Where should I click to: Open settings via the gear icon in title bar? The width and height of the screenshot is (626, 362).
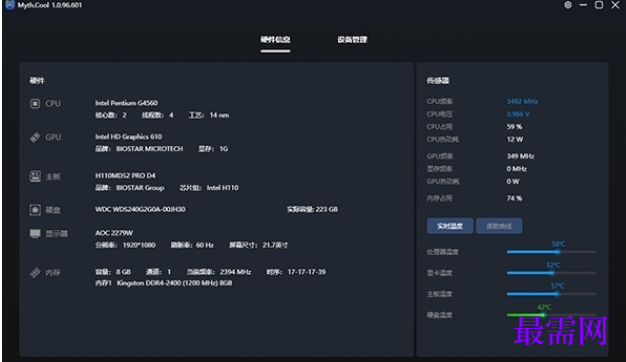coord(568,5)
